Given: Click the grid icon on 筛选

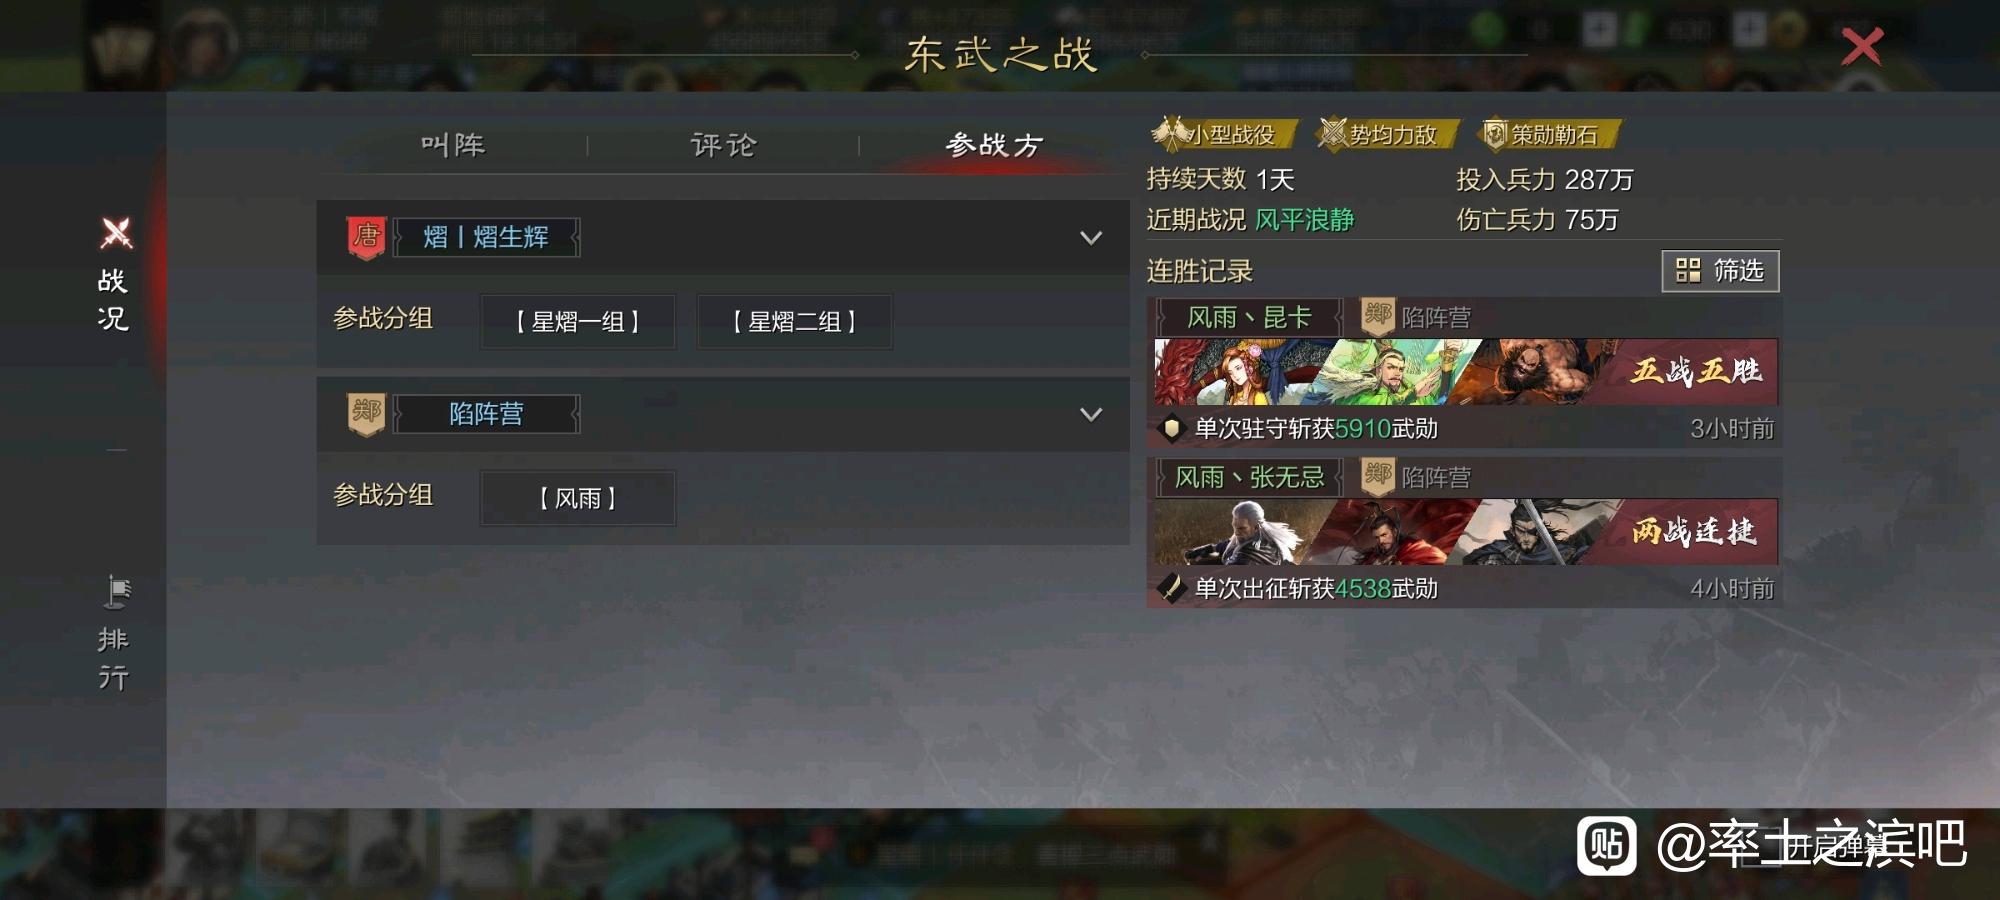Looking at the screenshot, I should coord(1688,271).
